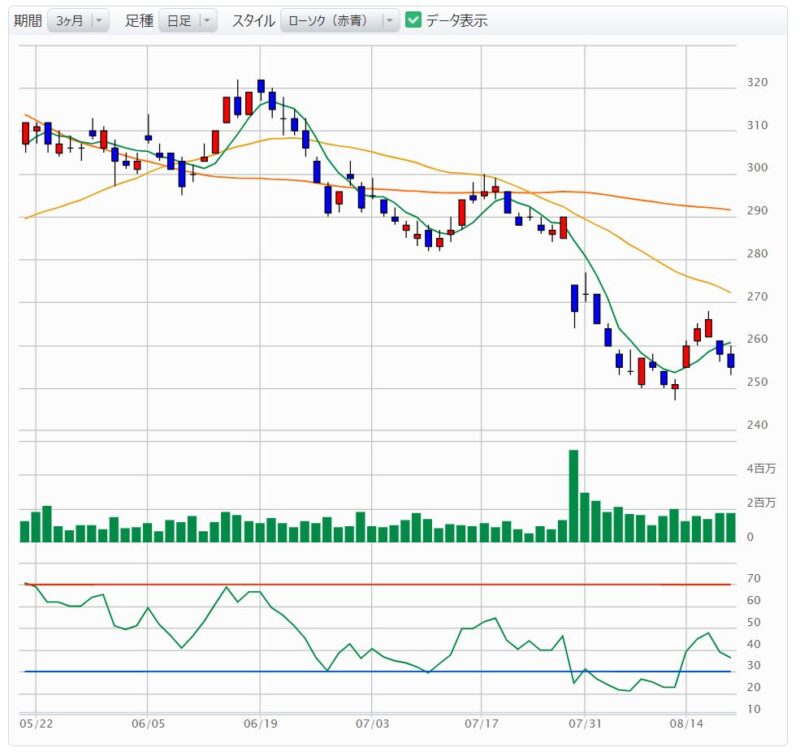Select the 50 oscillator axis label

(x=754, y=622)
